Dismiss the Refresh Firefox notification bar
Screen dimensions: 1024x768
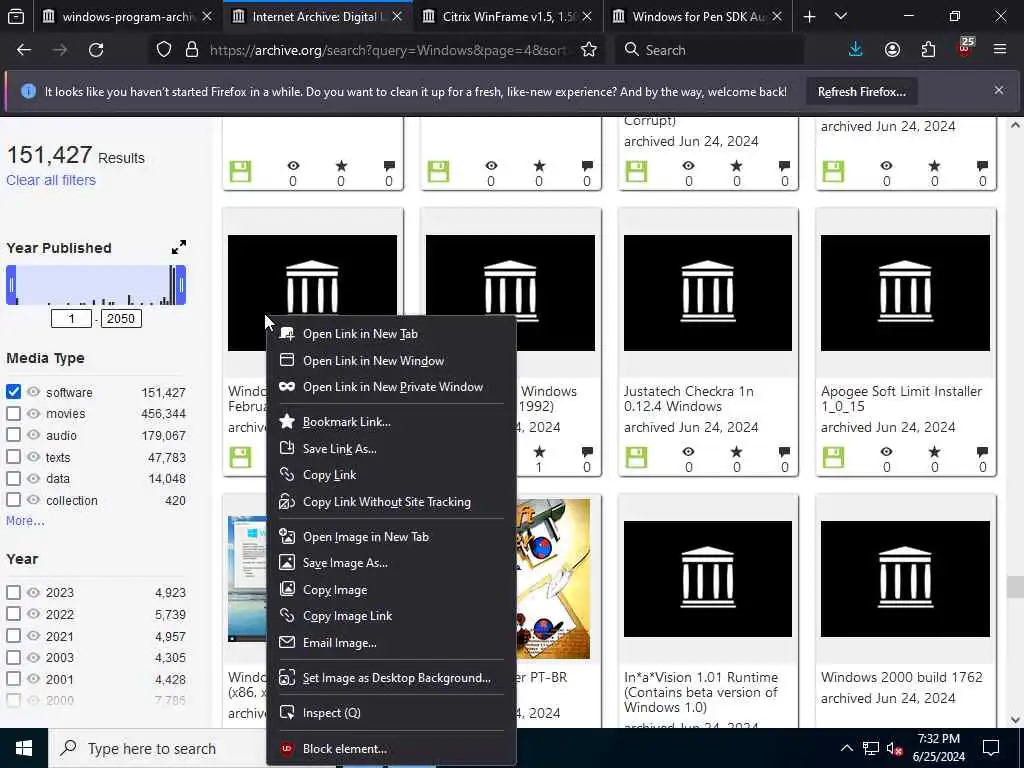click(999, 91)
